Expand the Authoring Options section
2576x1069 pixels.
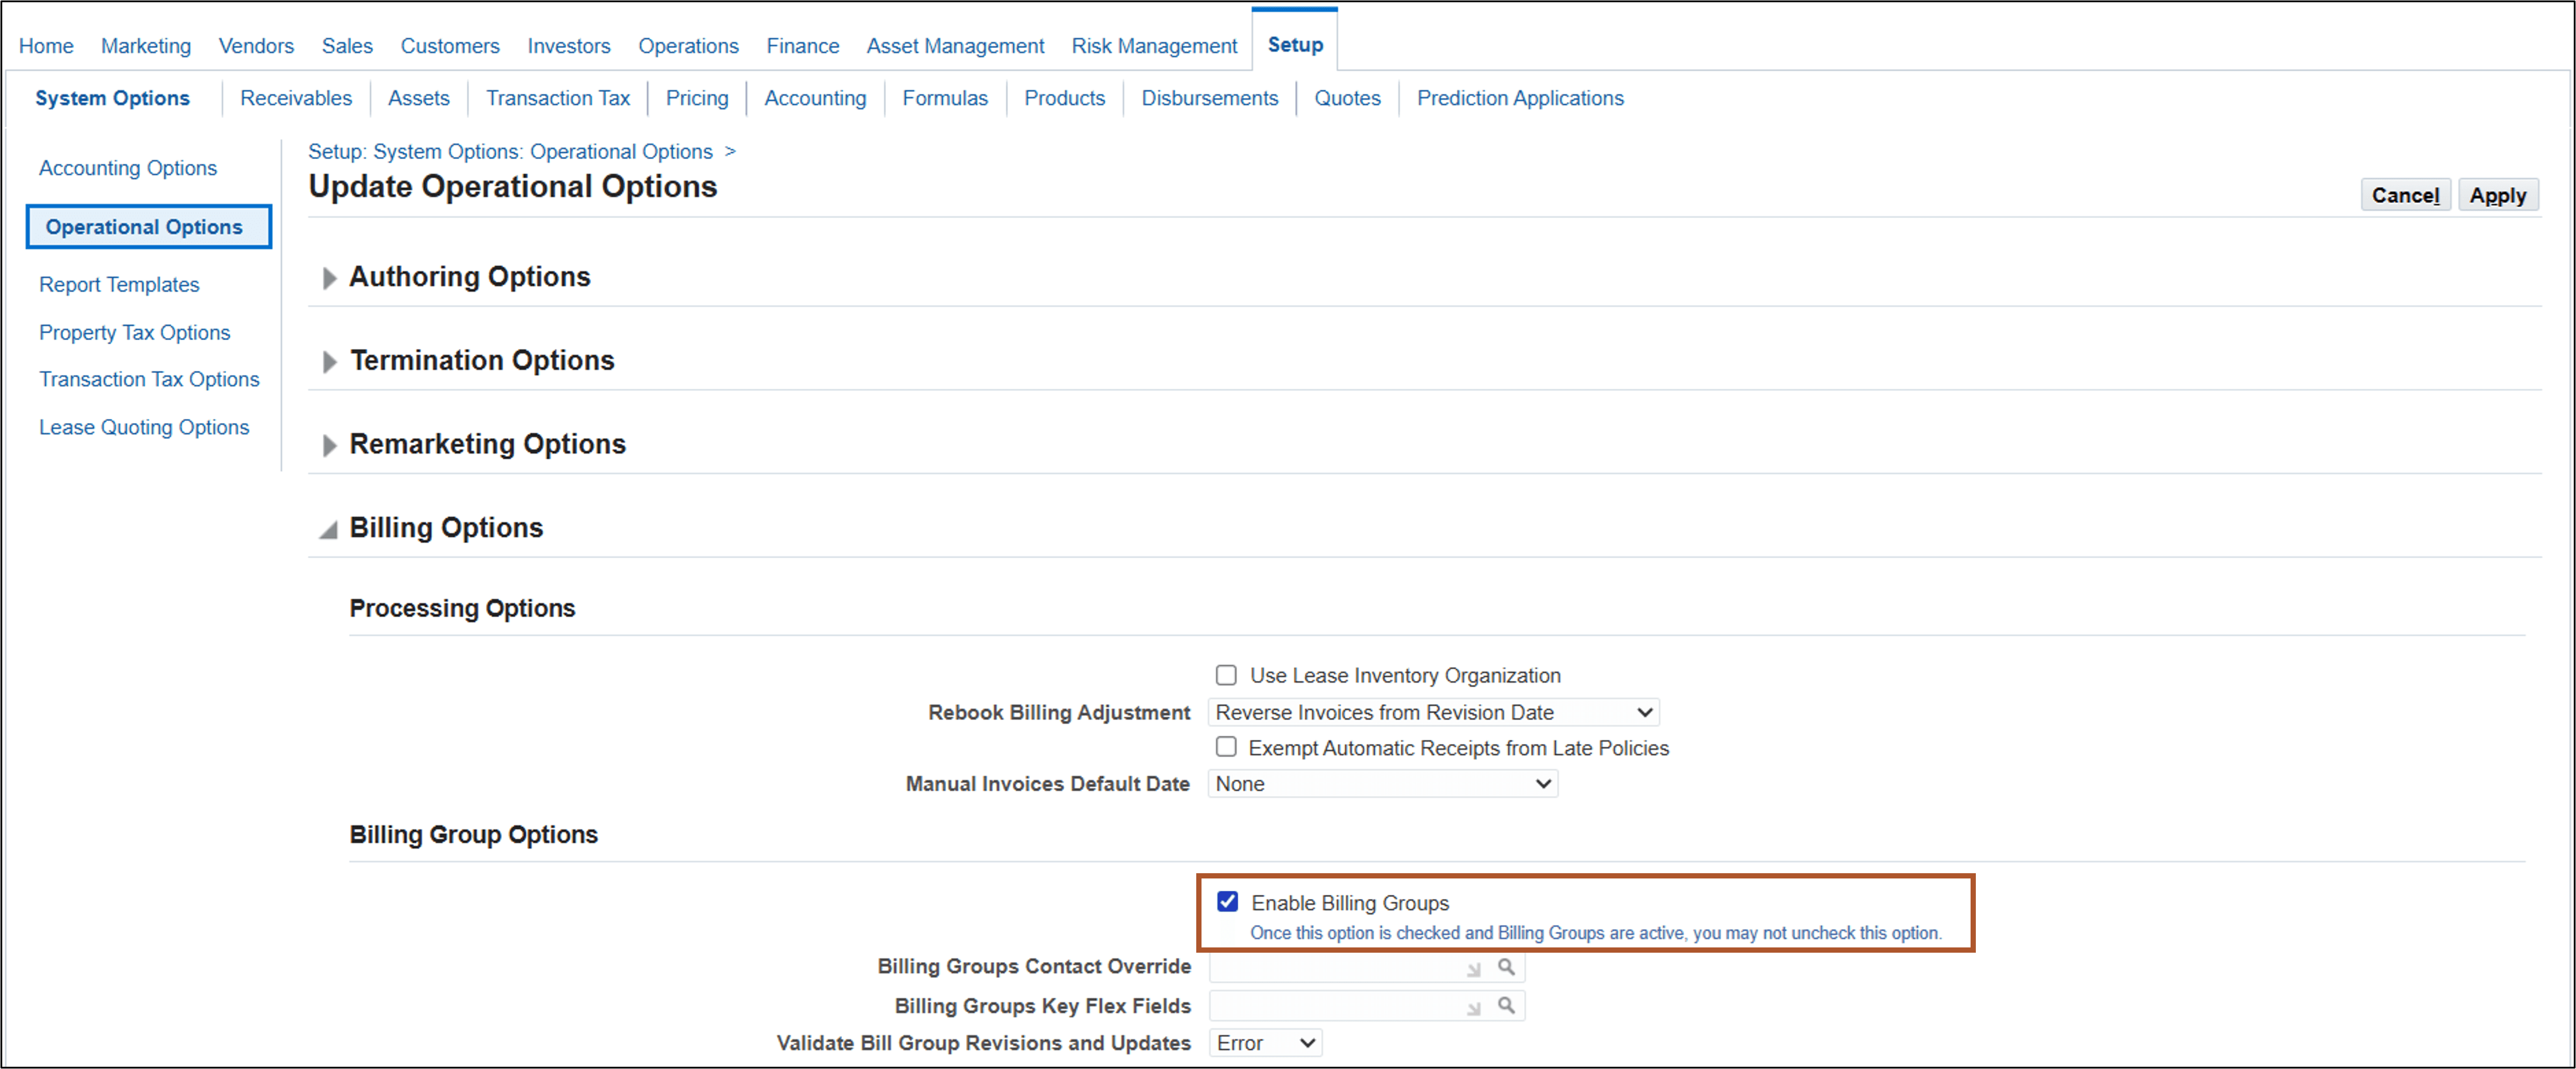(329, 278)
